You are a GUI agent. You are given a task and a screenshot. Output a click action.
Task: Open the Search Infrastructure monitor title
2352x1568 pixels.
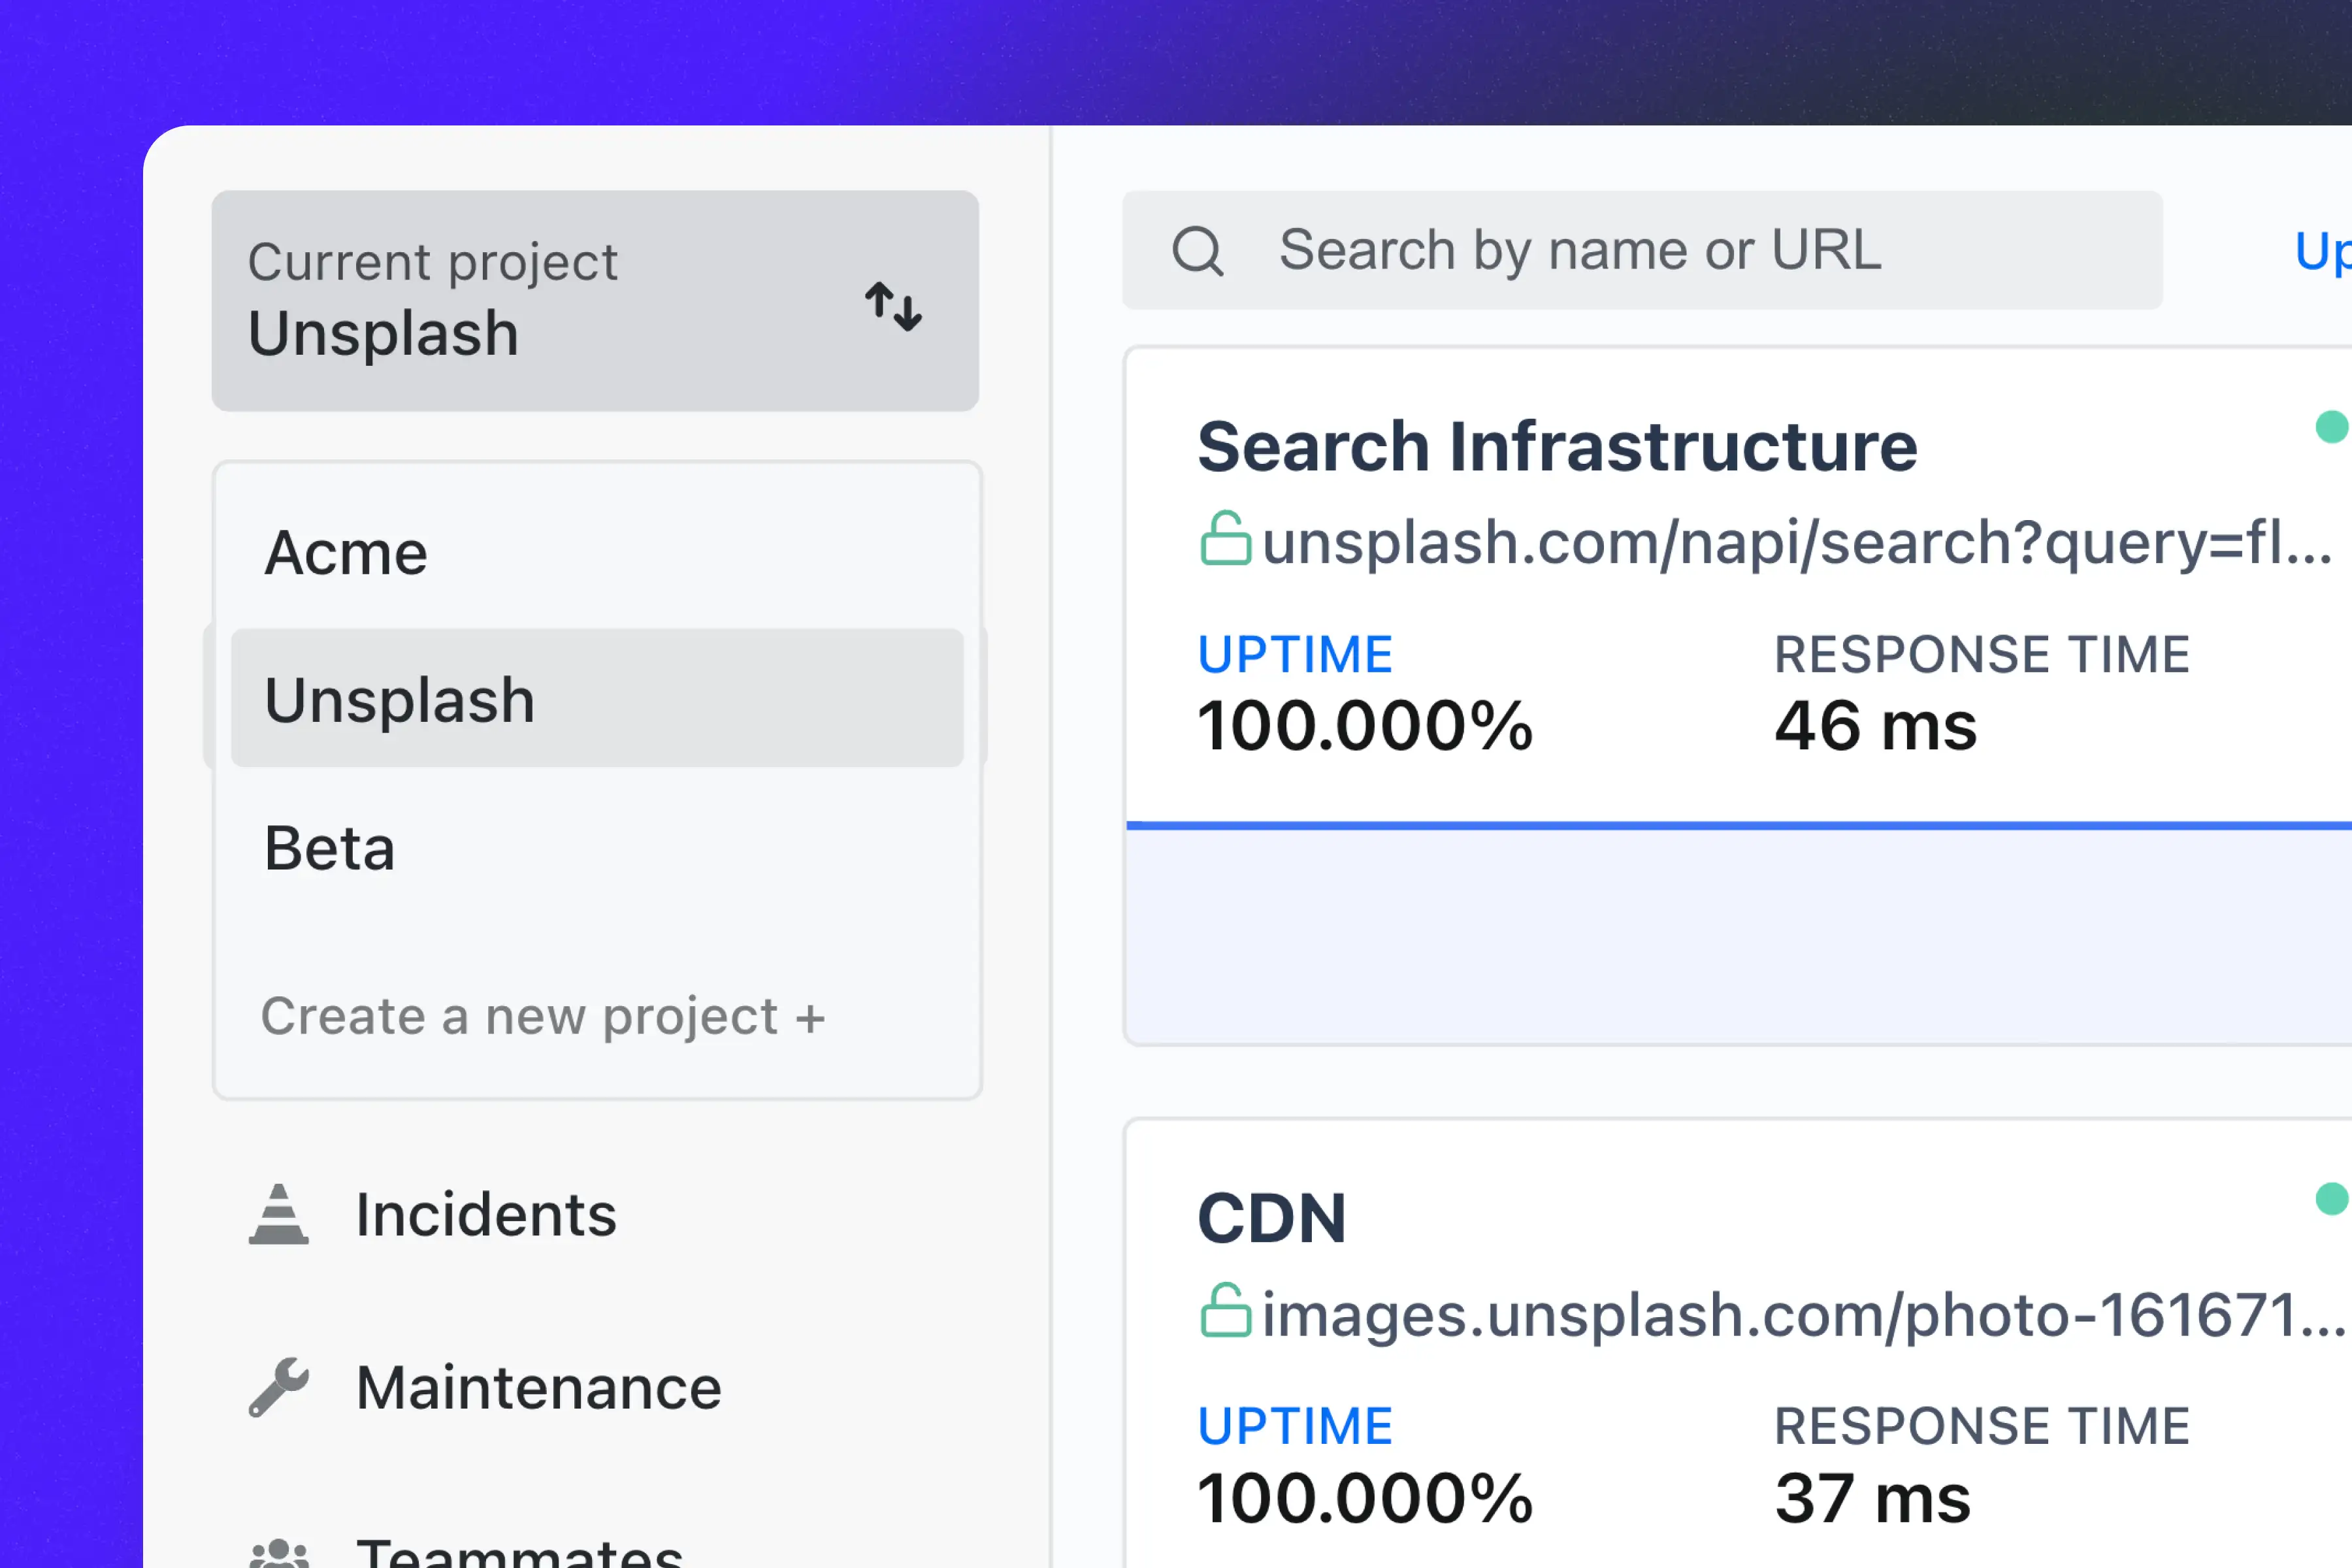click(x=1557, y=446)
